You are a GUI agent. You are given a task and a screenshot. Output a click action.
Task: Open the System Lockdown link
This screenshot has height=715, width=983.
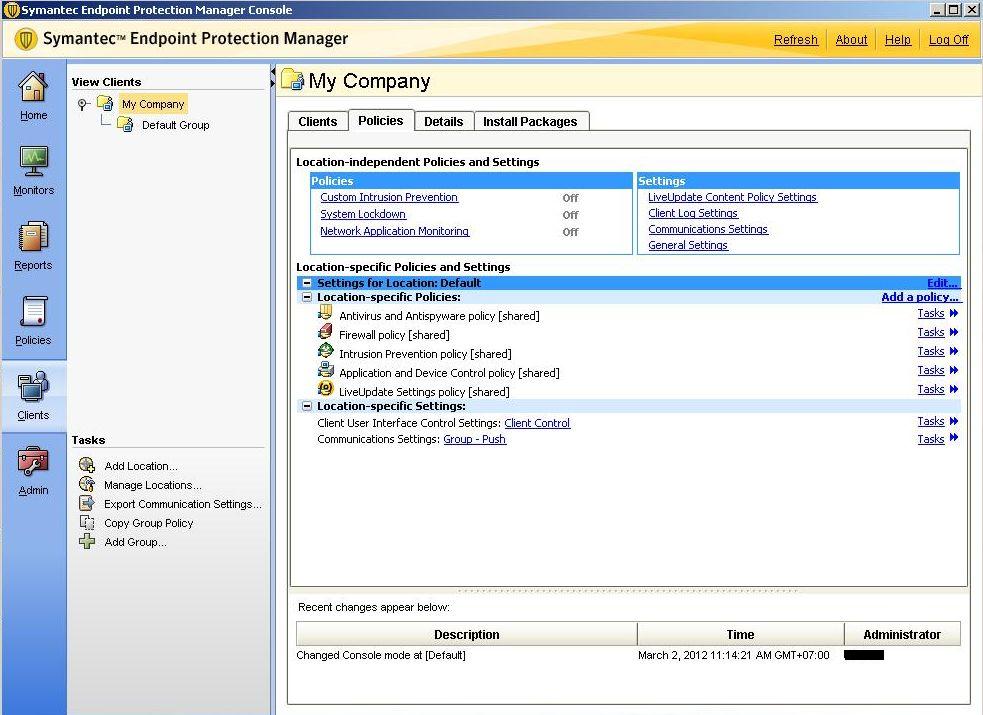363,214
